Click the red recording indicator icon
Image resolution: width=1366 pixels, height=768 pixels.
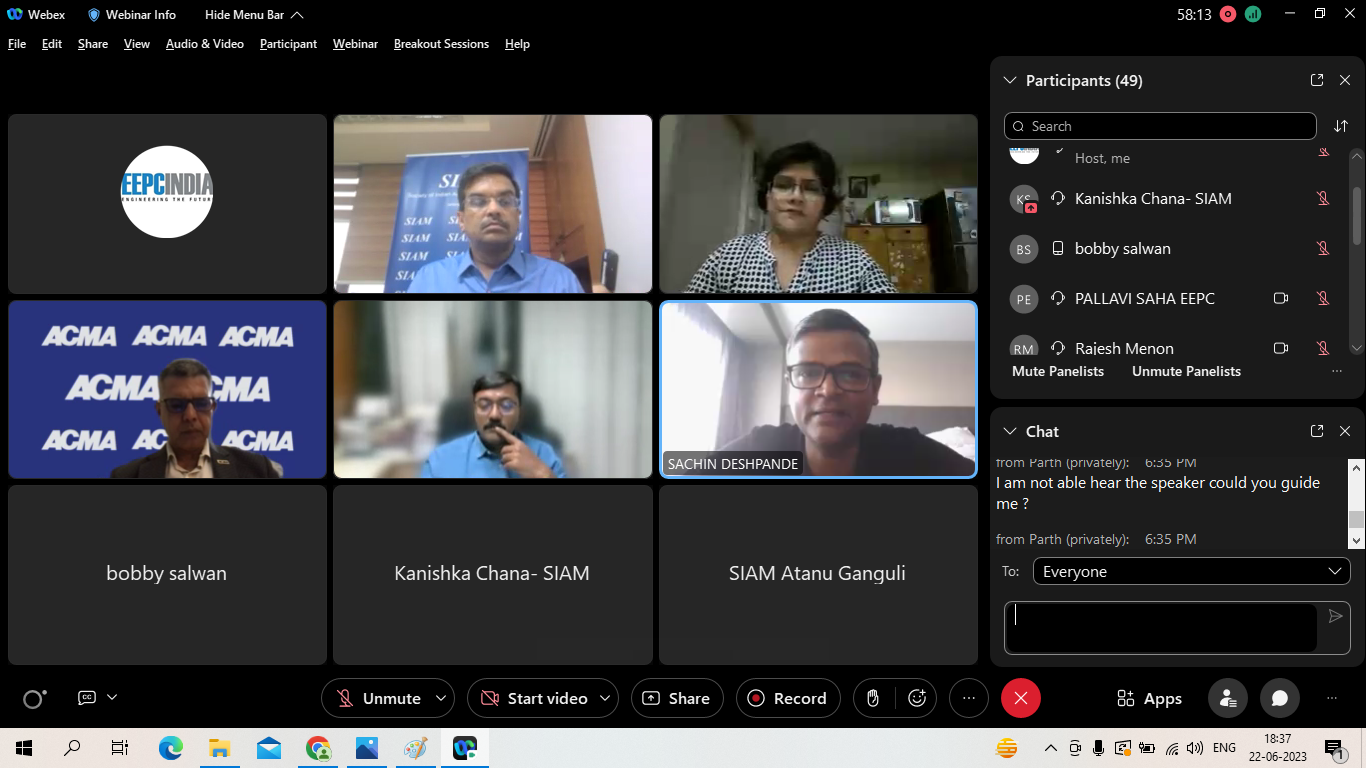click(x=1228, y=14)
